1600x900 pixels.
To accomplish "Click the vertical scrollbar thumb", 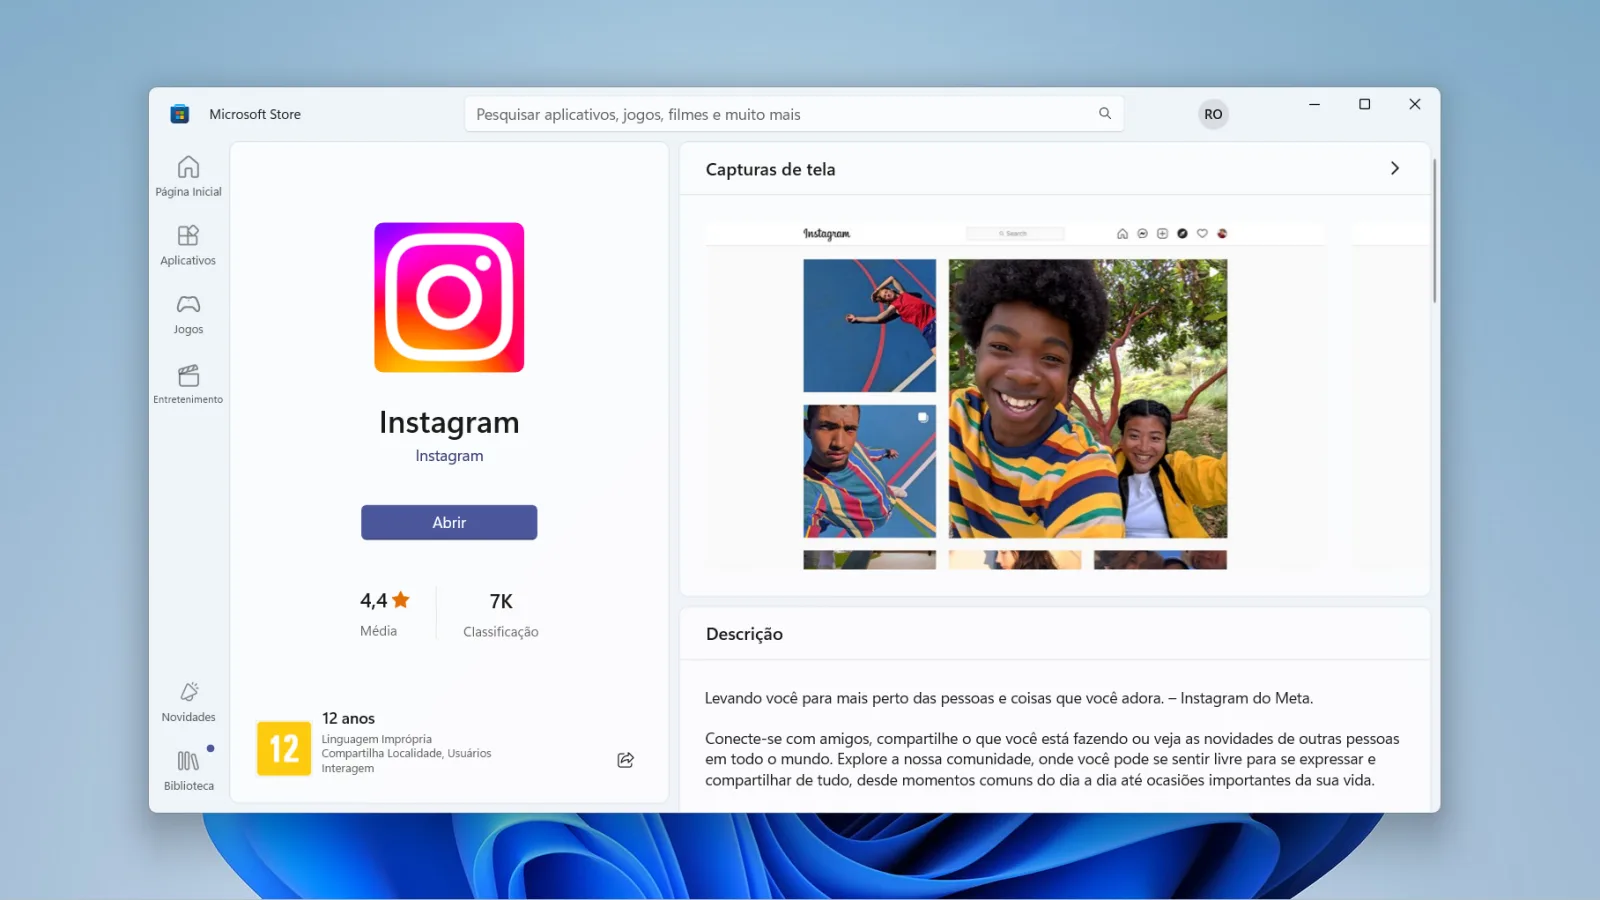I will pyautogui.click(x=1434, y=230).
